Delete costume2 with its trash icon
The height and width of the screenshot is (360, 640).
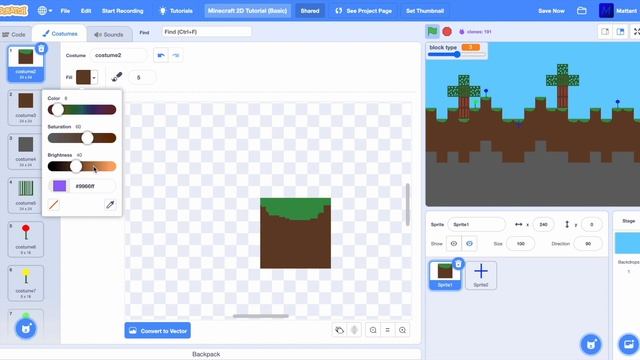coord(41,49)
